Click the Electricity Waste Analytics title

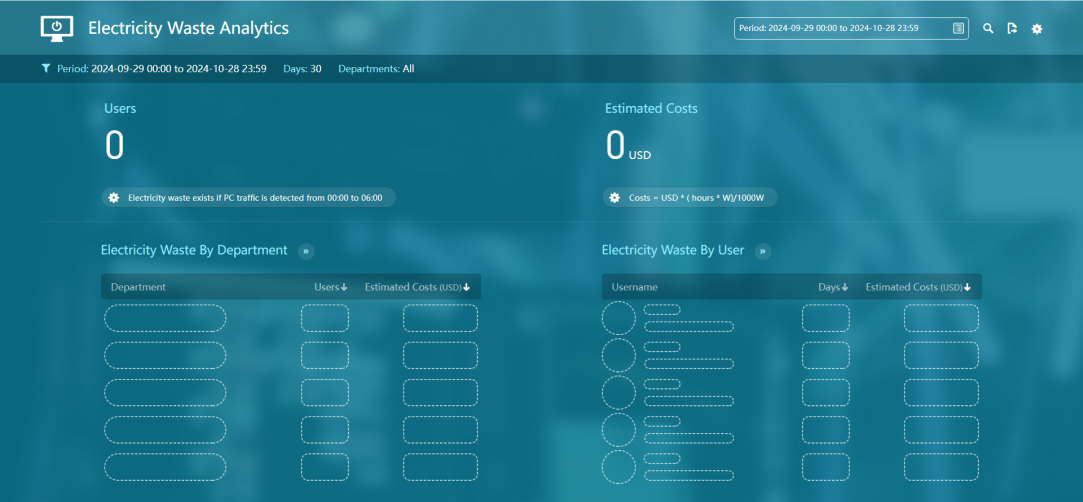point(188,29)
